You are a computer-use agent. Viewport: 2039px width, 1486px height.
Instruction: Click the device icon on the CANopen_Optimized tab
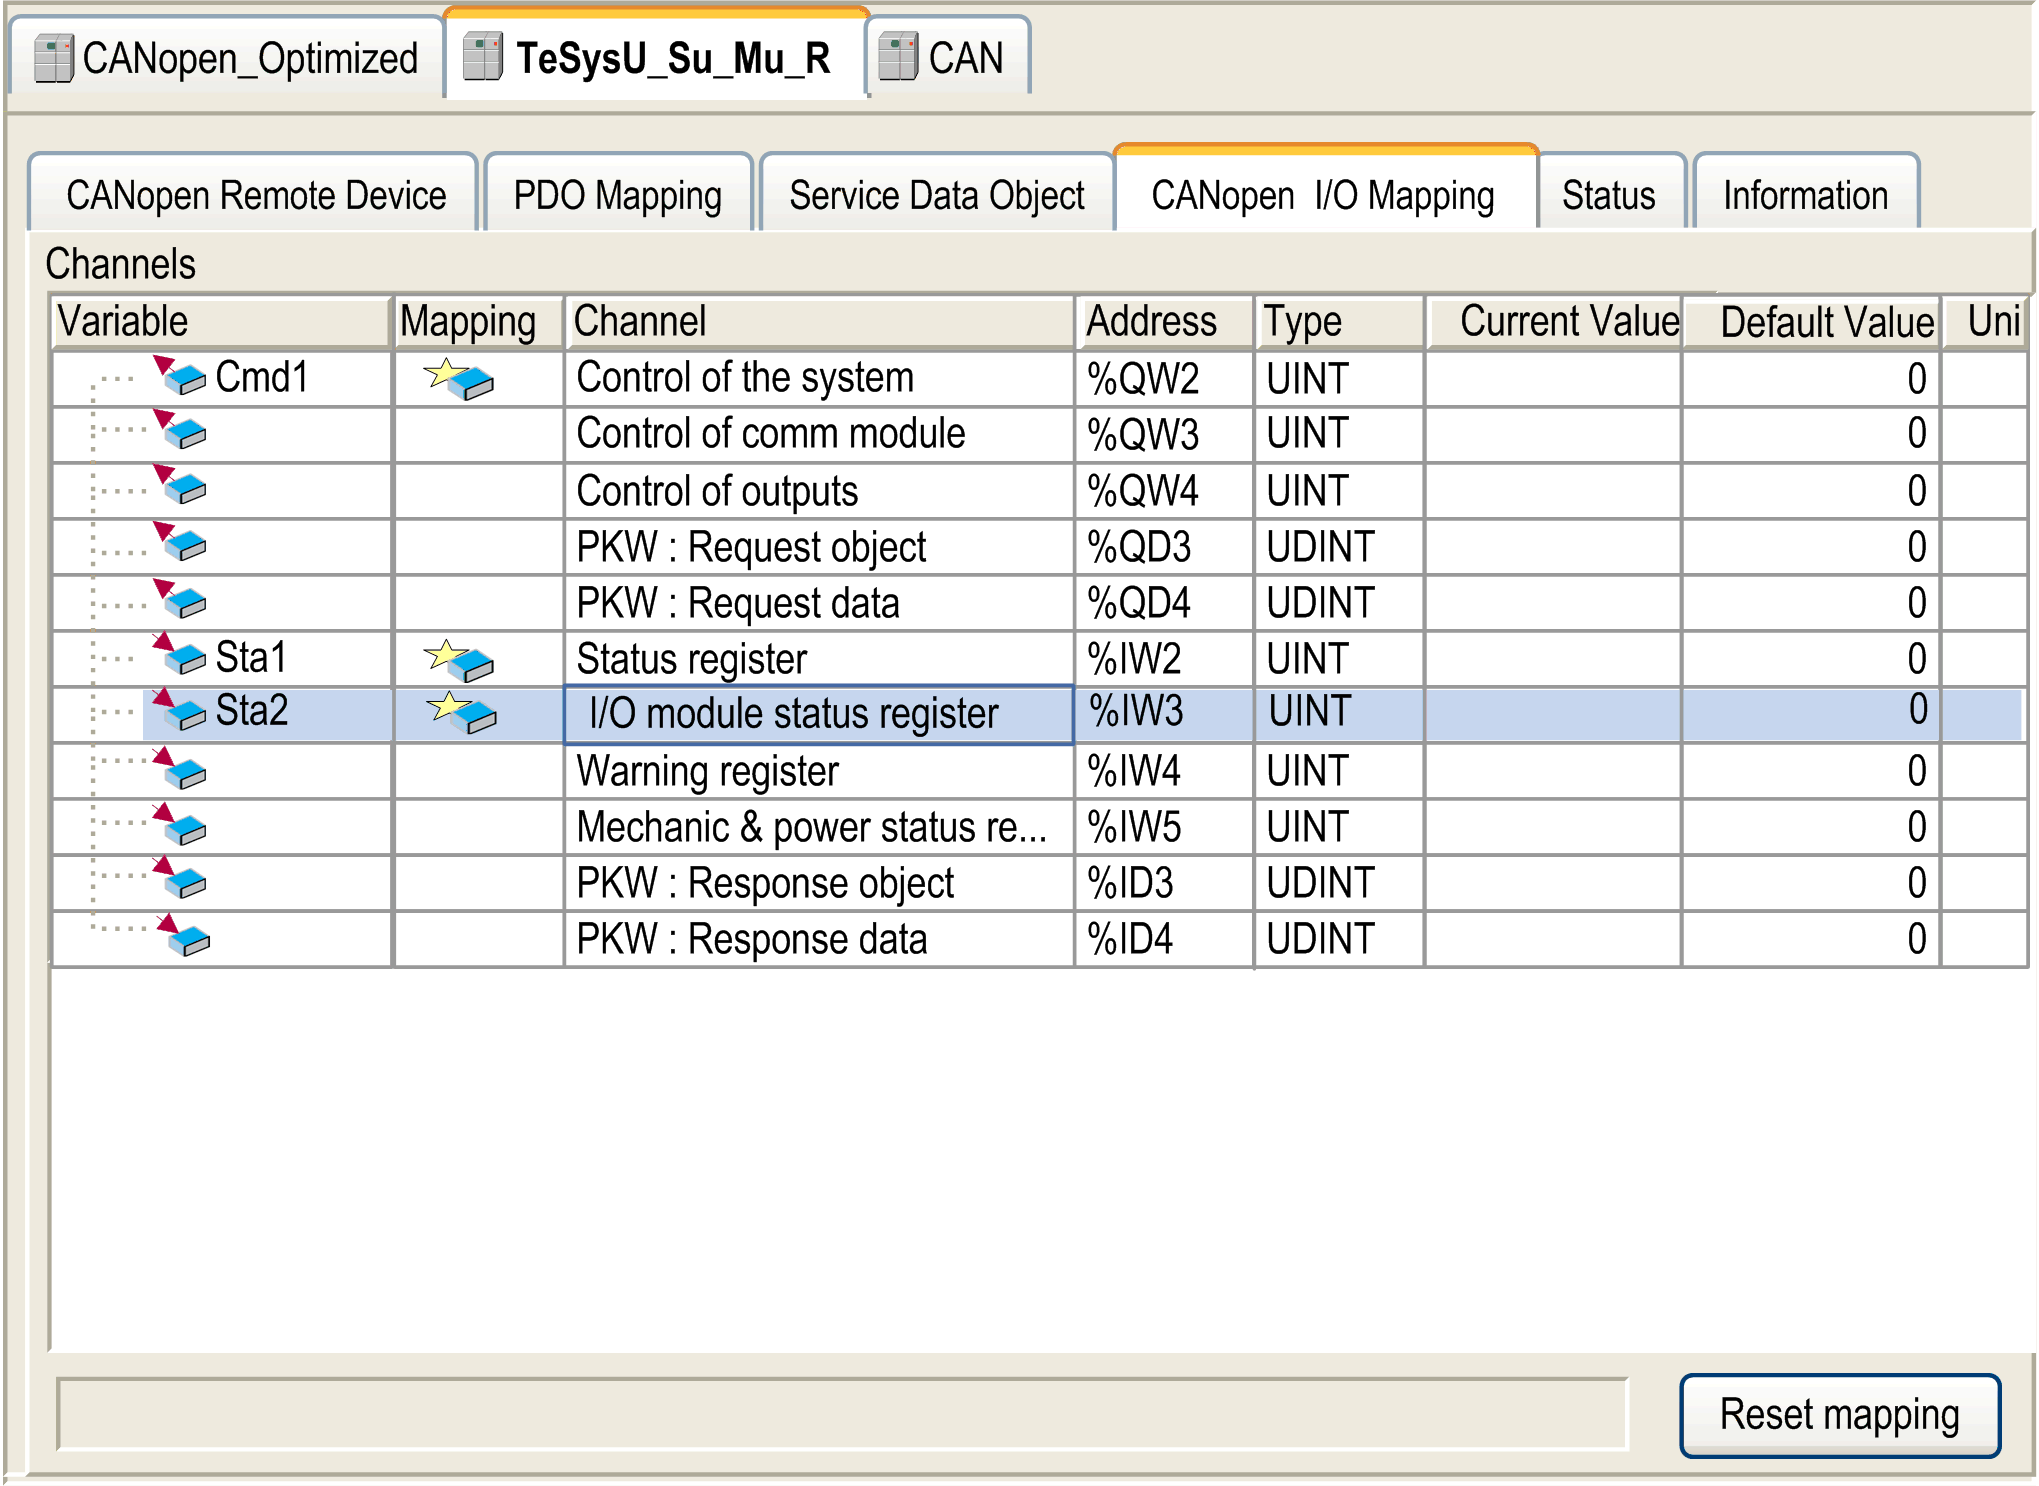(x=53, y=59)
